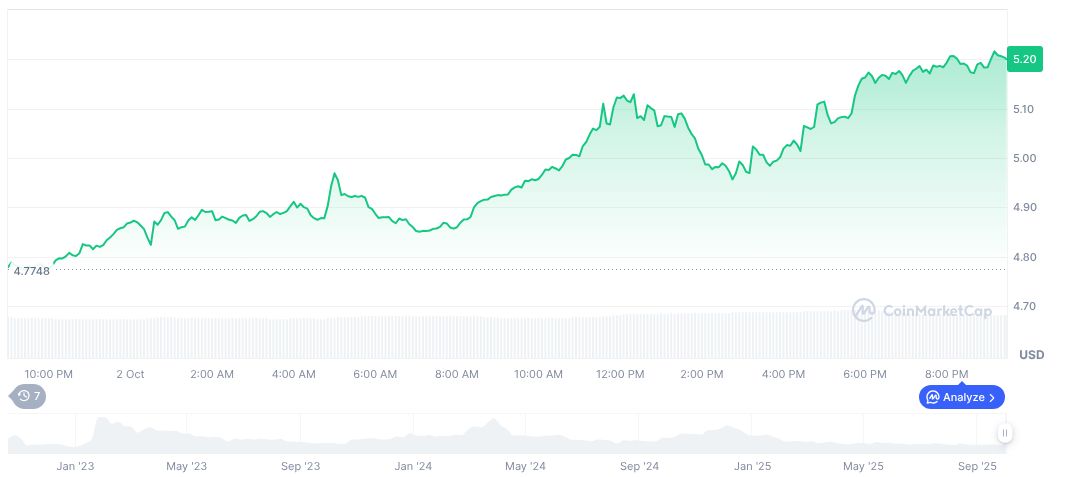Click May '25 on the range navigator

click(865, 466)
